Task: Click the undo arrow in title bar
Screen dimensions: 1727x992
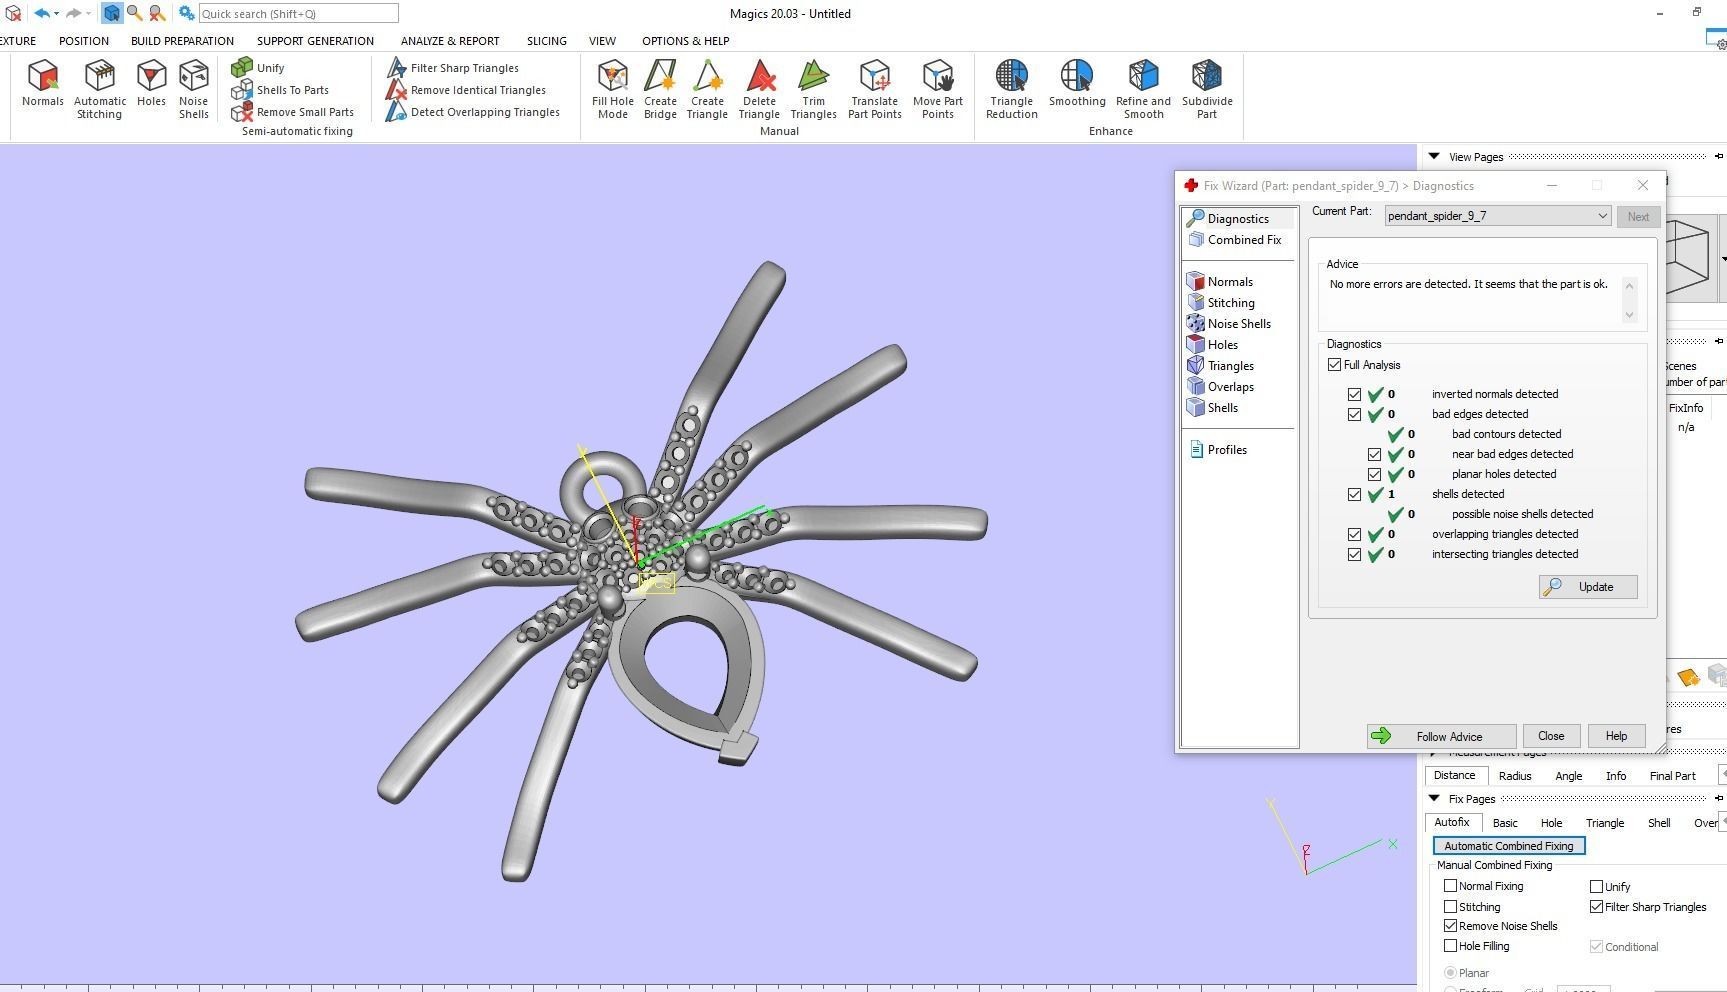Action: 41,13
